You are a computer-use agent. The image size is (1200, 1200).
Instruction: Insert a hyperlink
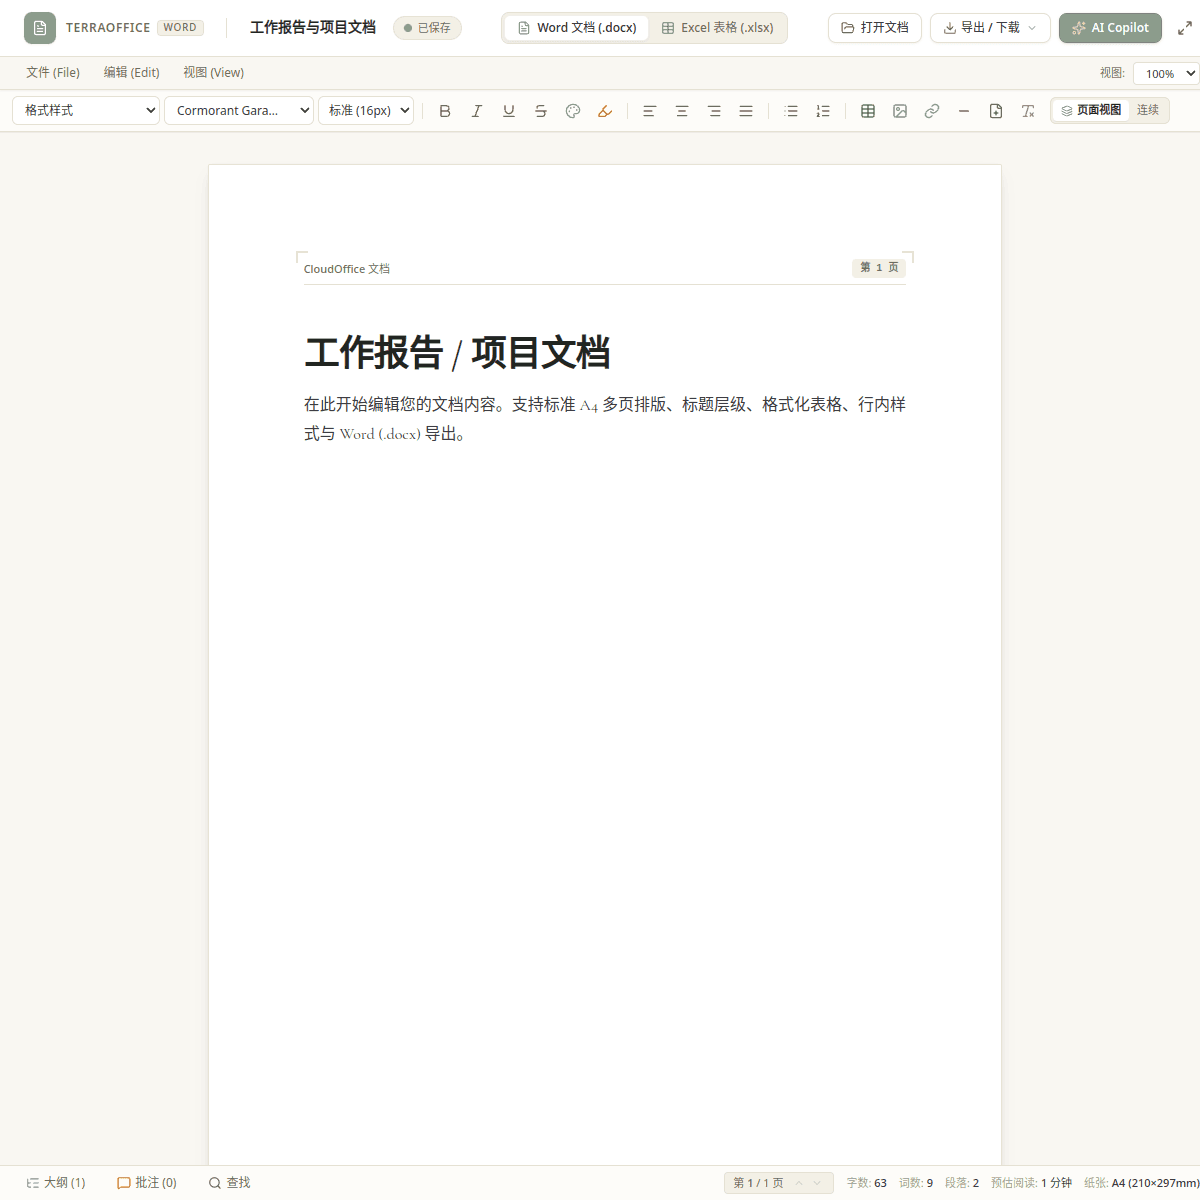click(x=932, y=111)
